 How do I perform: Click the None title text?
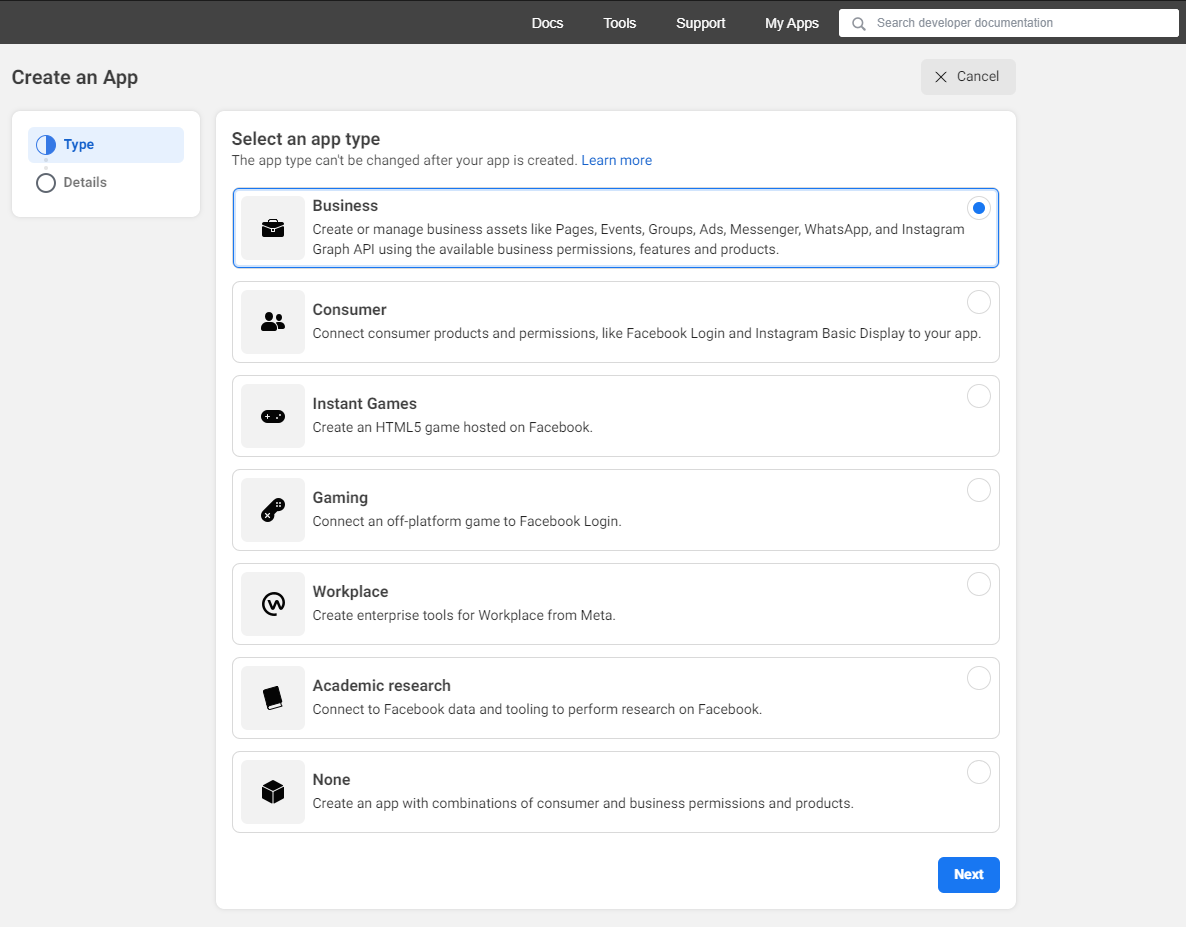tap(331, 780)
